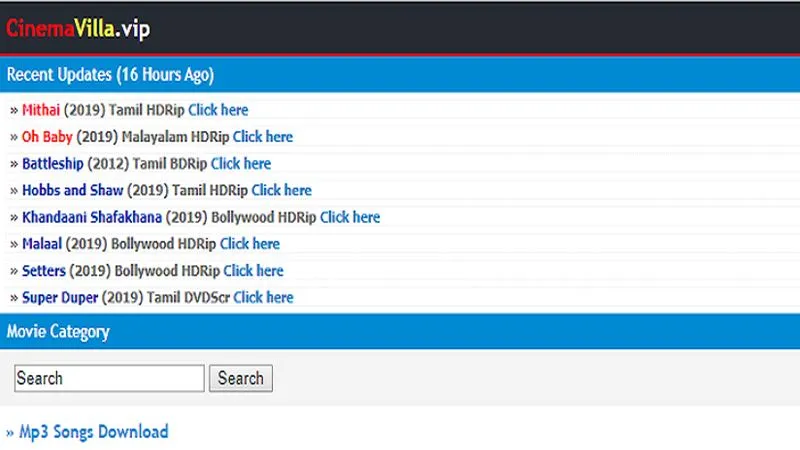Viewport: 800px width, 450px height.
Task: Open the Super Duper movie link
Action: click(x=59, y=297)
